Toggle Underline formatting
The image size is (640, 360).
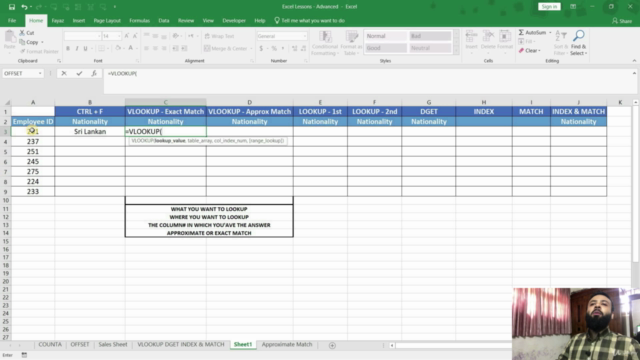tap(85, 49)
